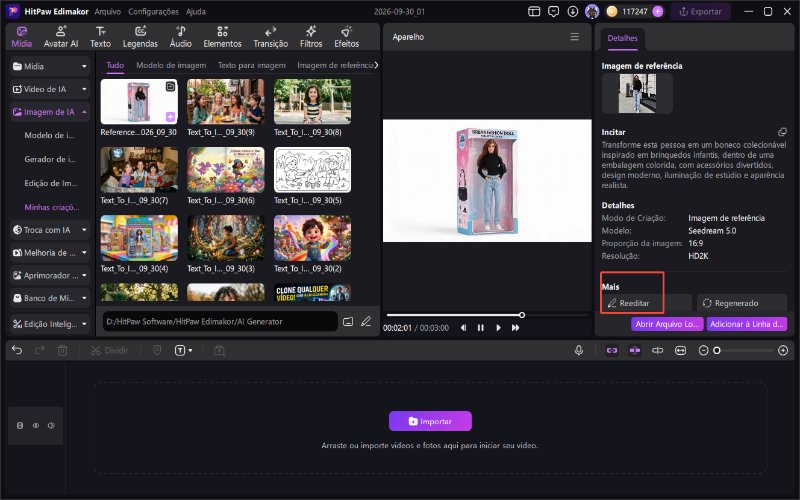Click the fit timeline to width icon
This screenshot has width=800, height=500.
pos(681,351)
